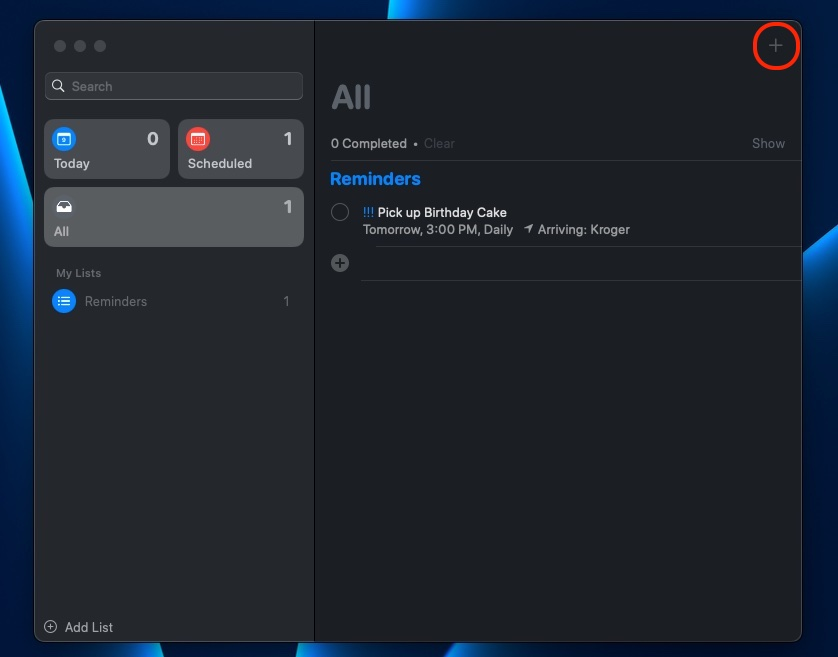Focus the Search field
Screen dimensions: 838x657
coord(174,86)
